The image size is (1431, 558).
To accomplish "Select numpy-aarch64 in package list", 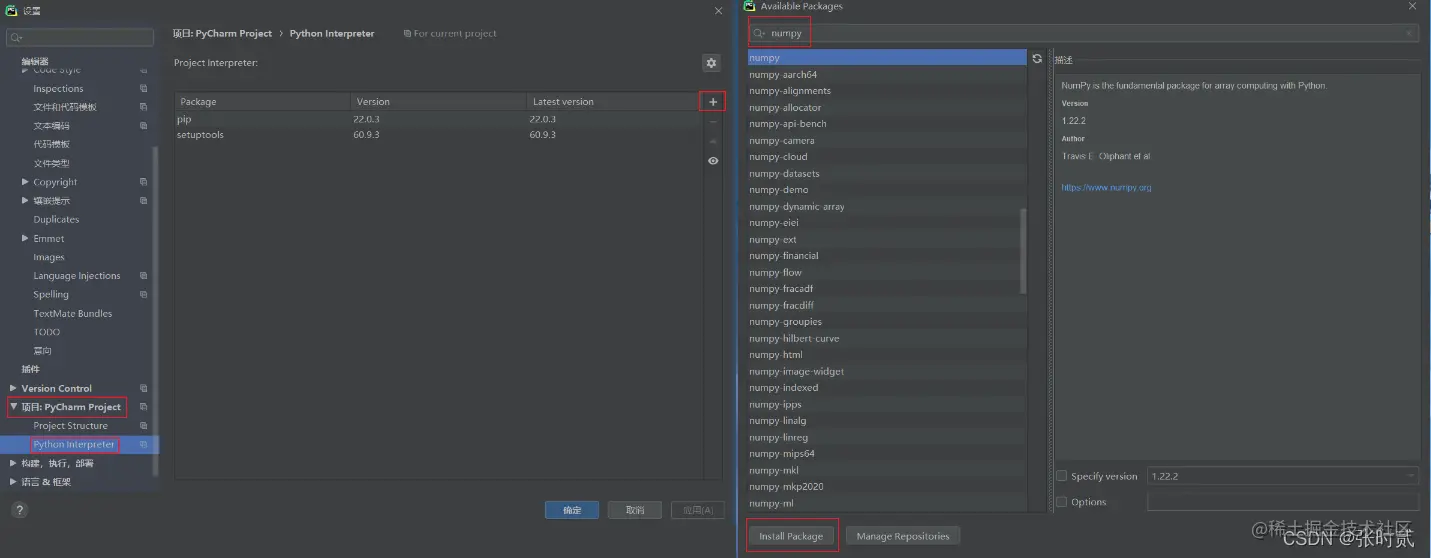I will point(887,74).
